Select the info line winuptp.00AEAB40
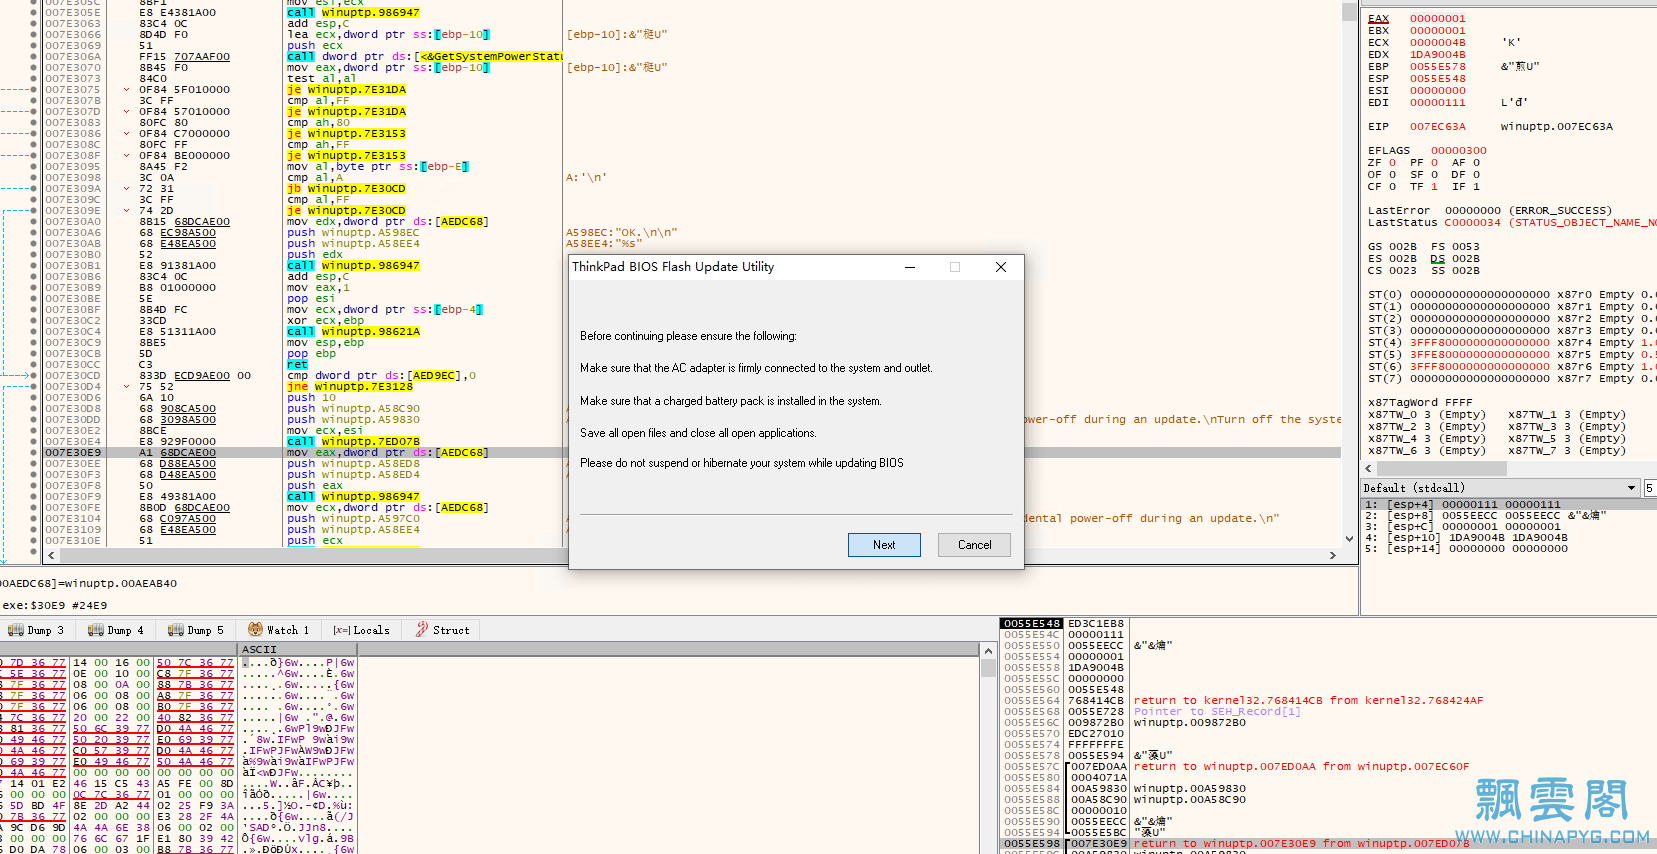Image resolution: width=1657 pixels, height=854 pixels. click(x=89, y=584)
